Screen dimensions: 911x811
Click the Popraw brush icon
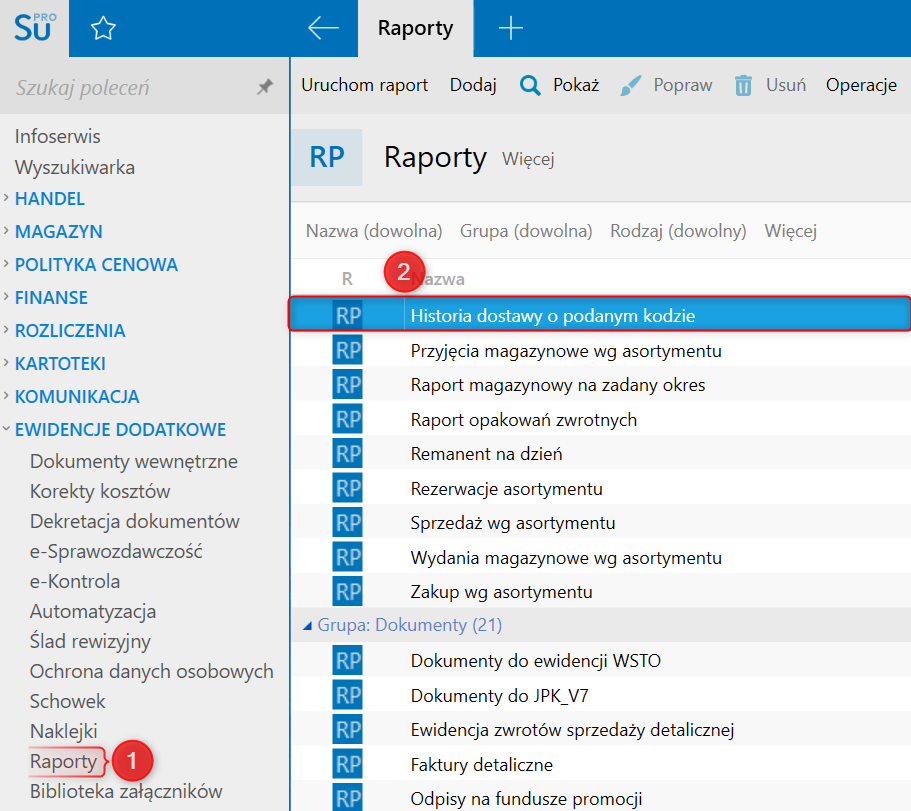click(x=631, y=86)
